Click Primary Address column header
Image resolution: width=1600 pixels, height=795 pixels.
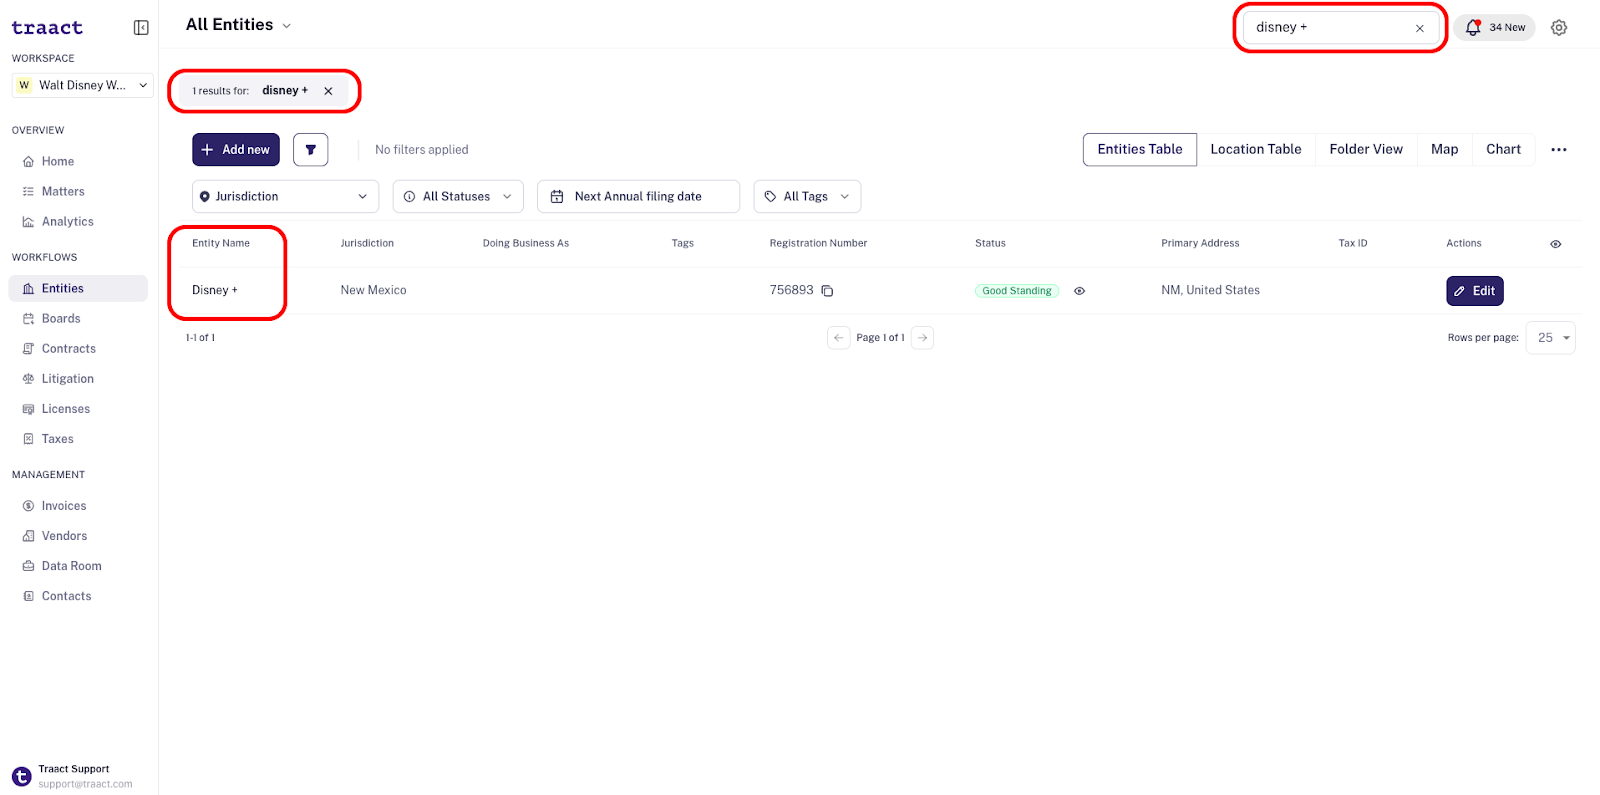[1200, 244]
